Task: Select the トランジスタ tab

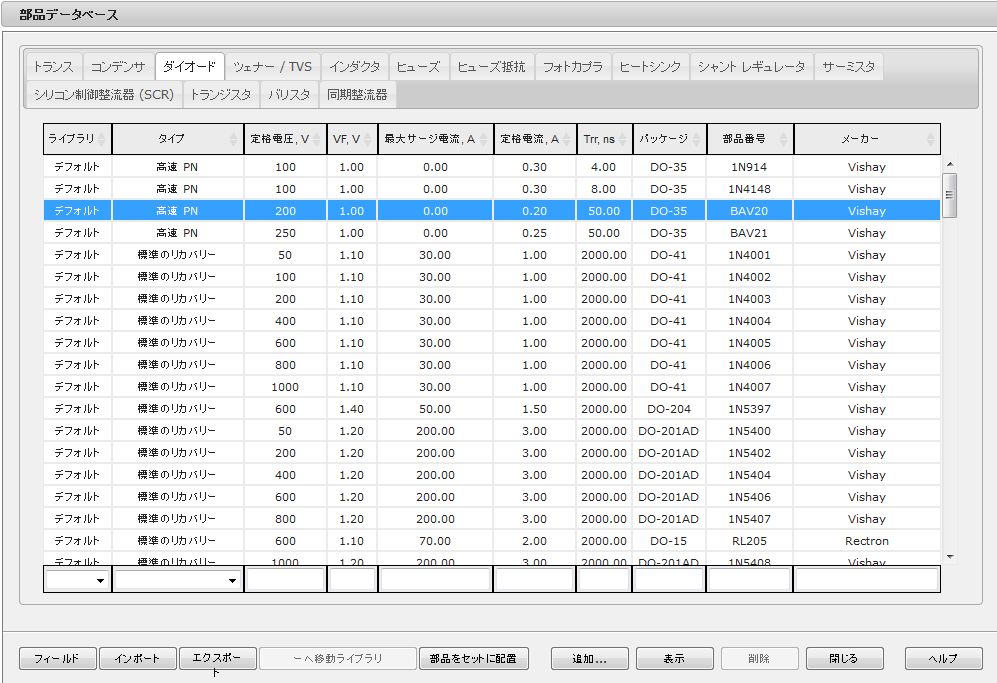Action: (x=220, y=95)
